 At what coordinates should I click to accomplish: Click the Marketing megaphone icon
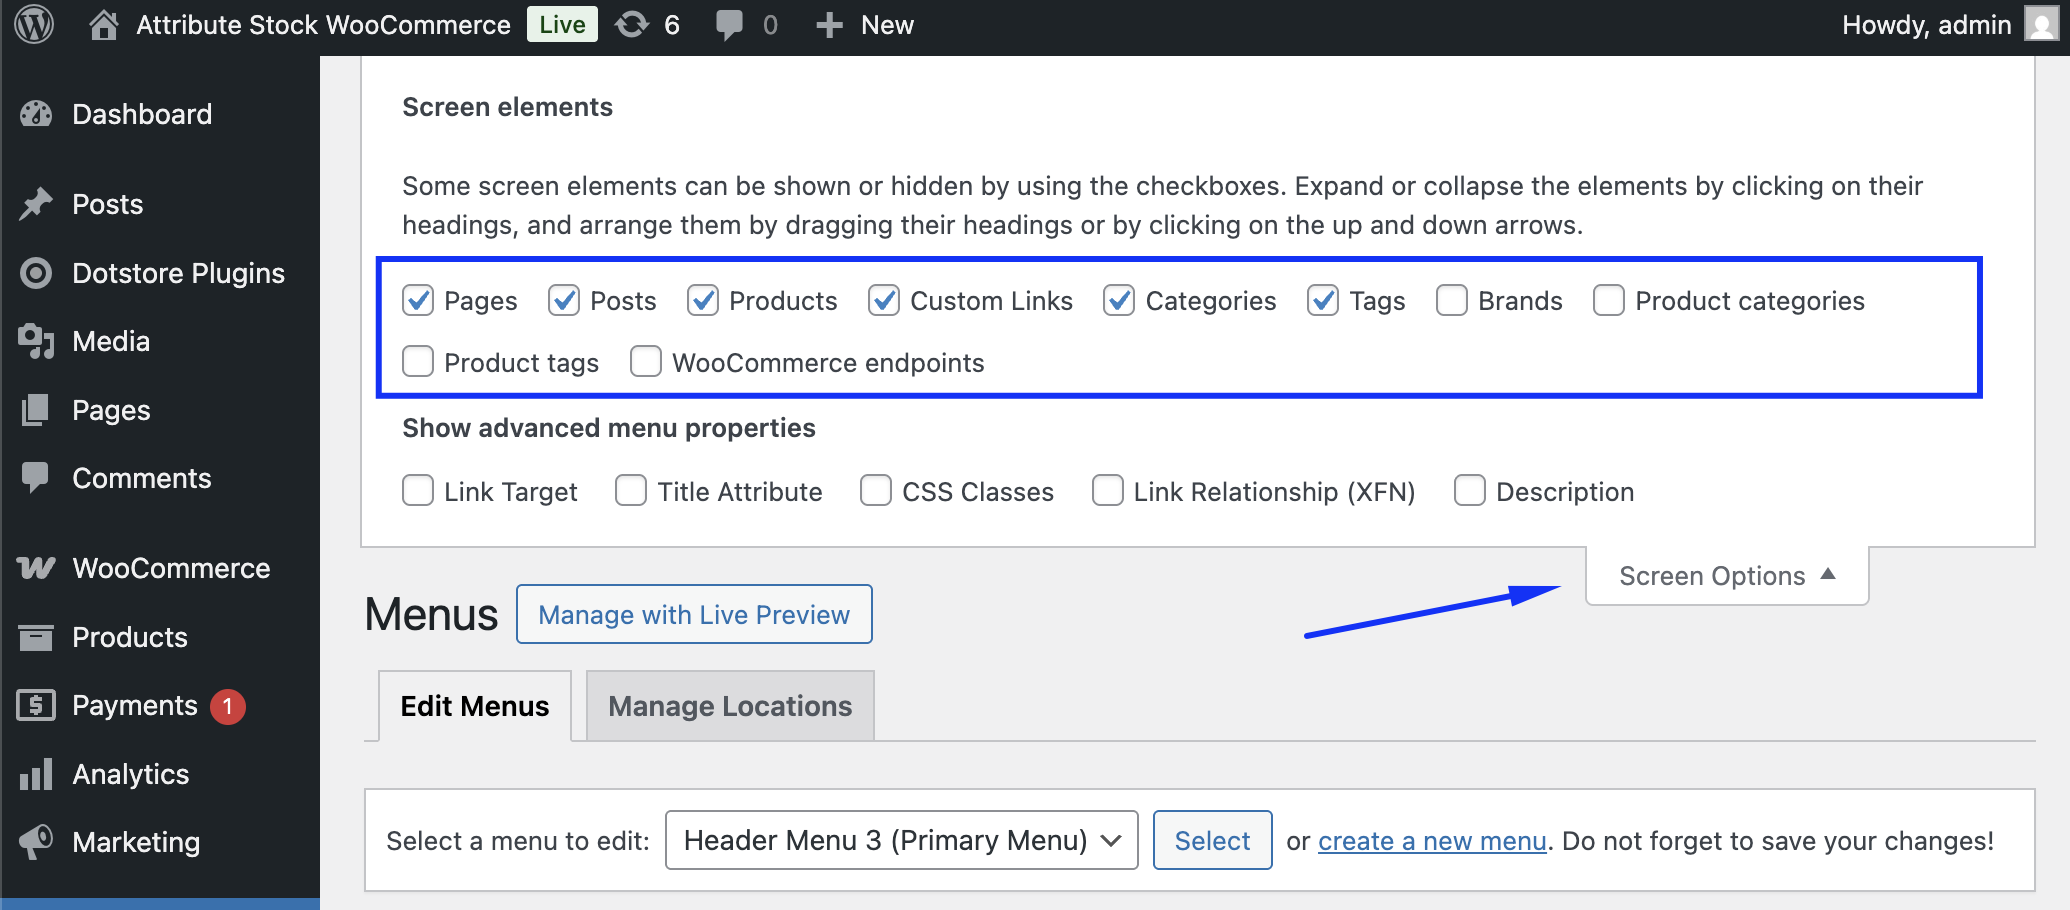(x=36, y=842)
